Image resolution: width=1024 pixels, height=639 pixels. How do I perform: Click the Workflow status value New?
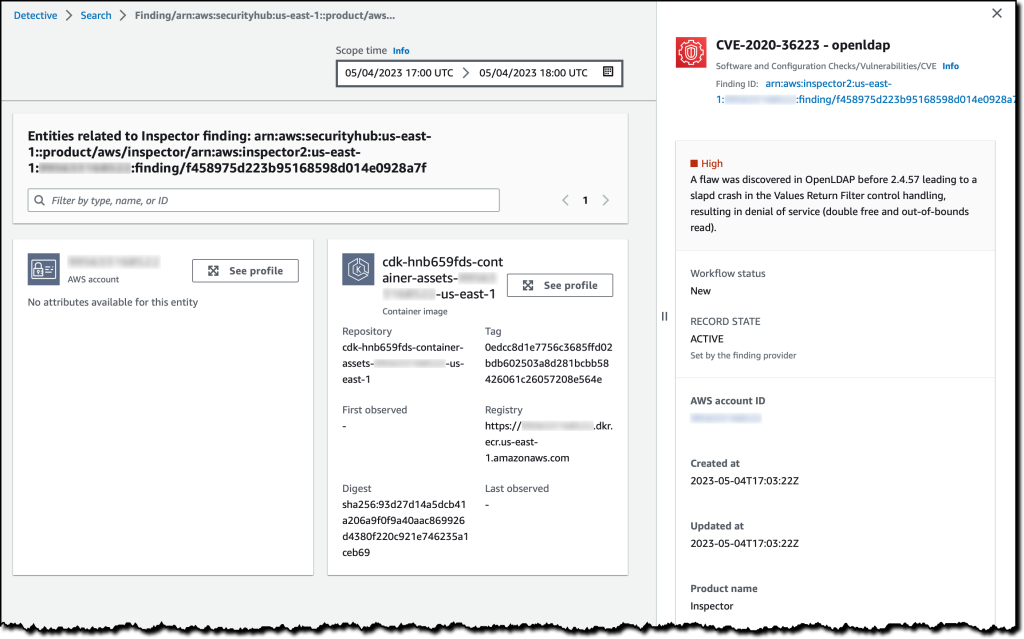coord(700,291)
